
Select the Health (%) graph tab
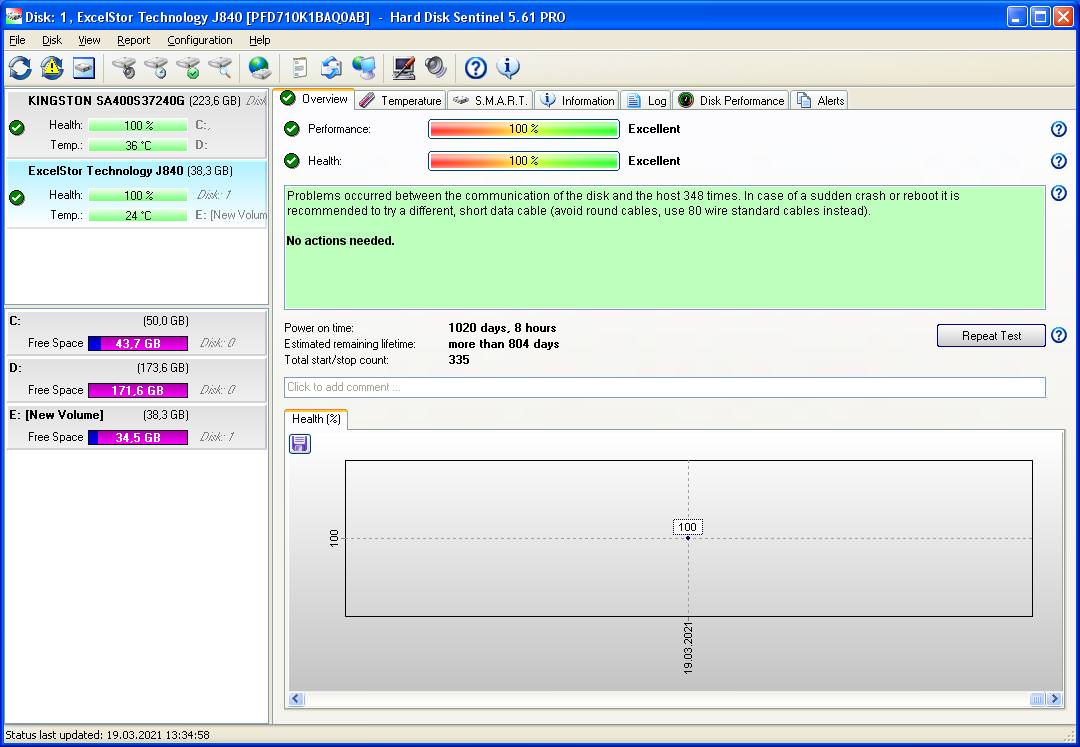click(316, 419)
